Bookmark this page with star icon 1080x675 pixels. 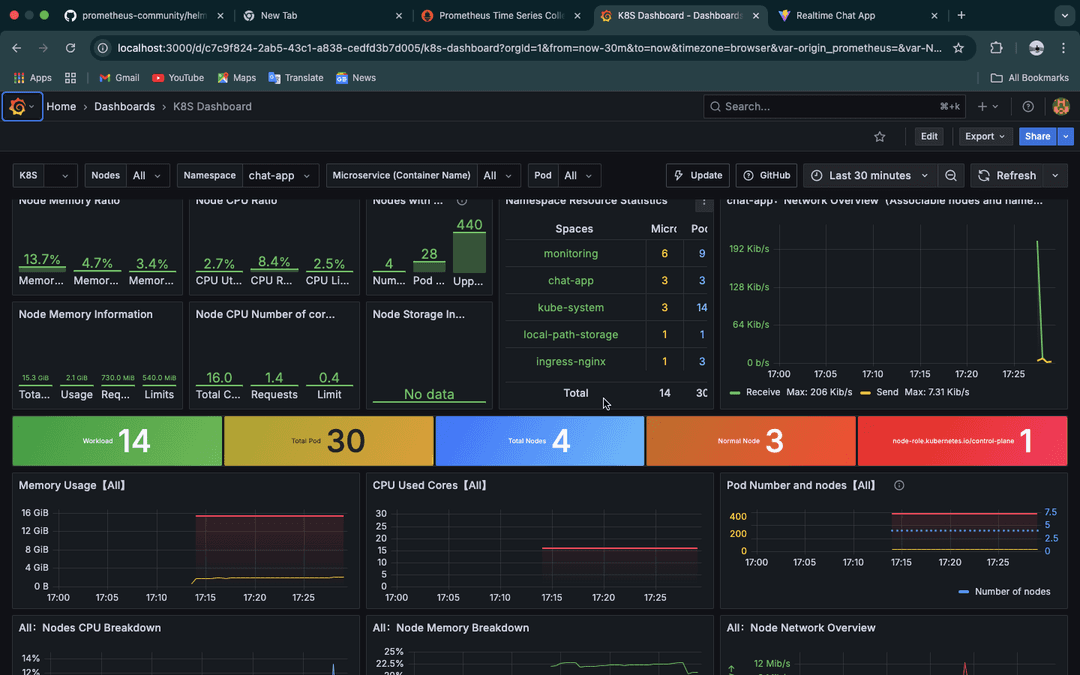pyautogui.click(x=958, y=48)
